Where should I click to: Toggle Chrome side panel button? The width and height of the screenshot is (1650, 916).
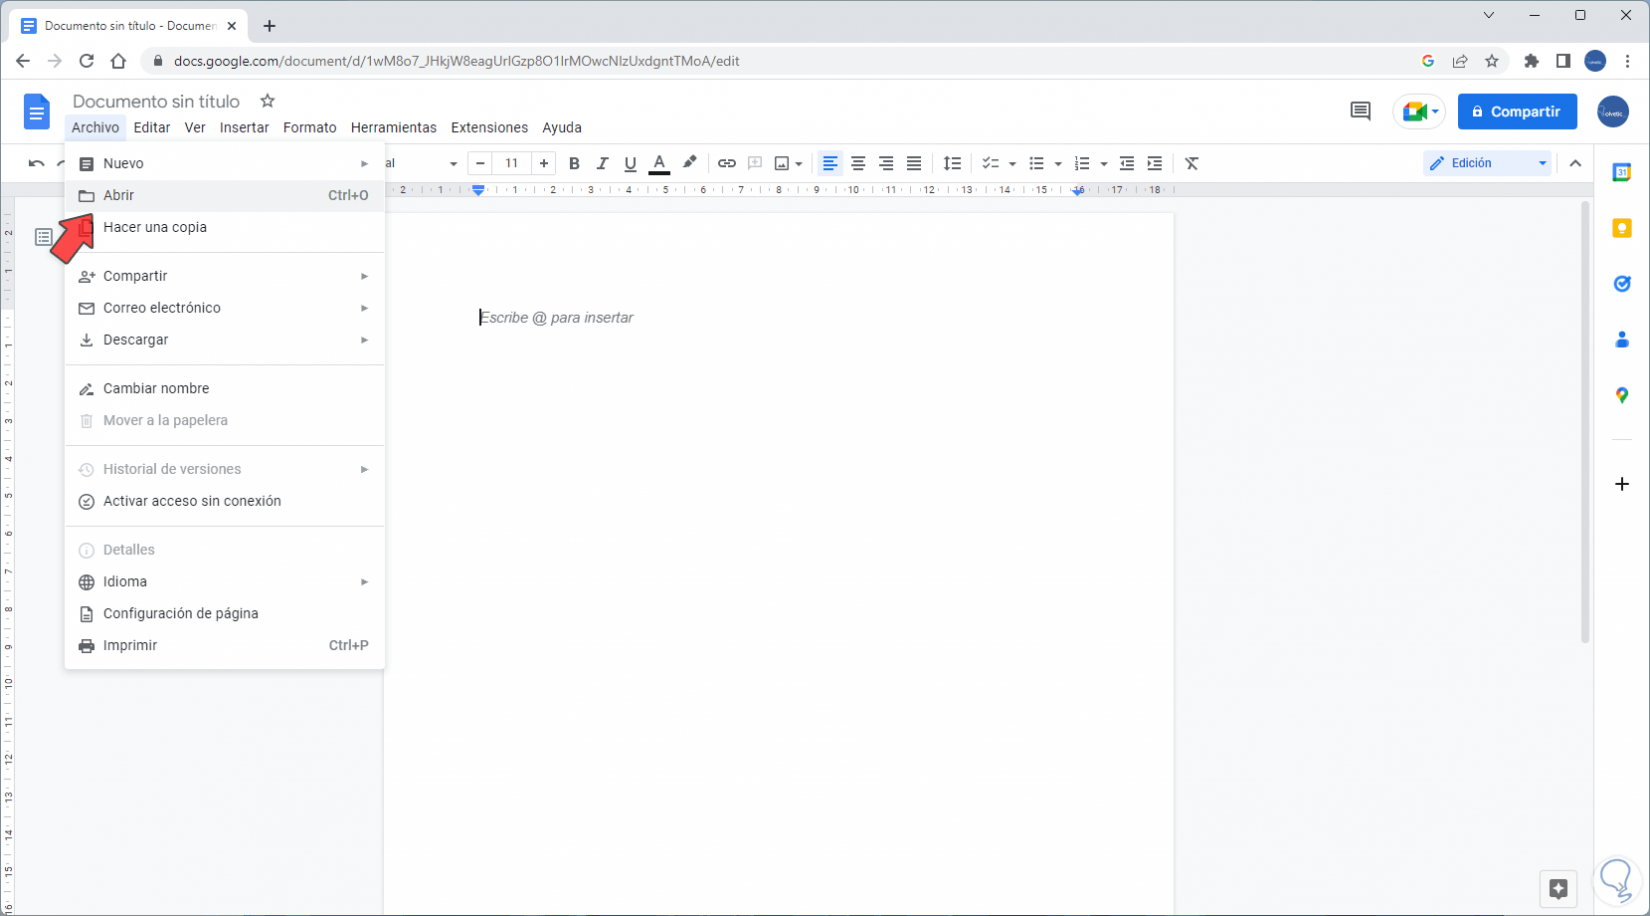click(x=1563, y=61)
